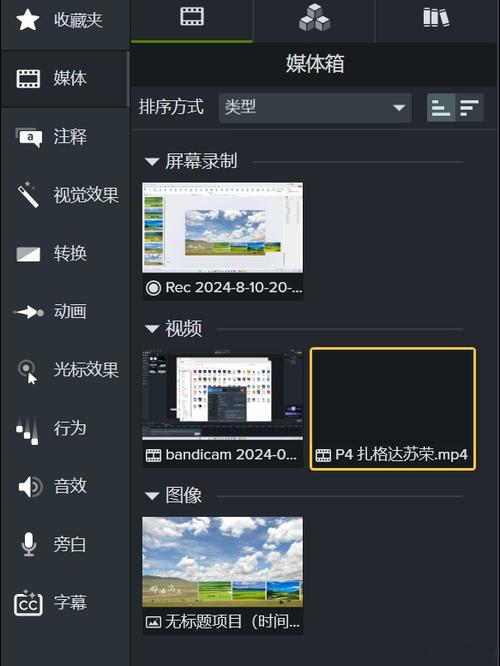This screenshot has width=500, height=666.
Task: Open the 注释 annotation callout icon
Action: pos(28,137)
